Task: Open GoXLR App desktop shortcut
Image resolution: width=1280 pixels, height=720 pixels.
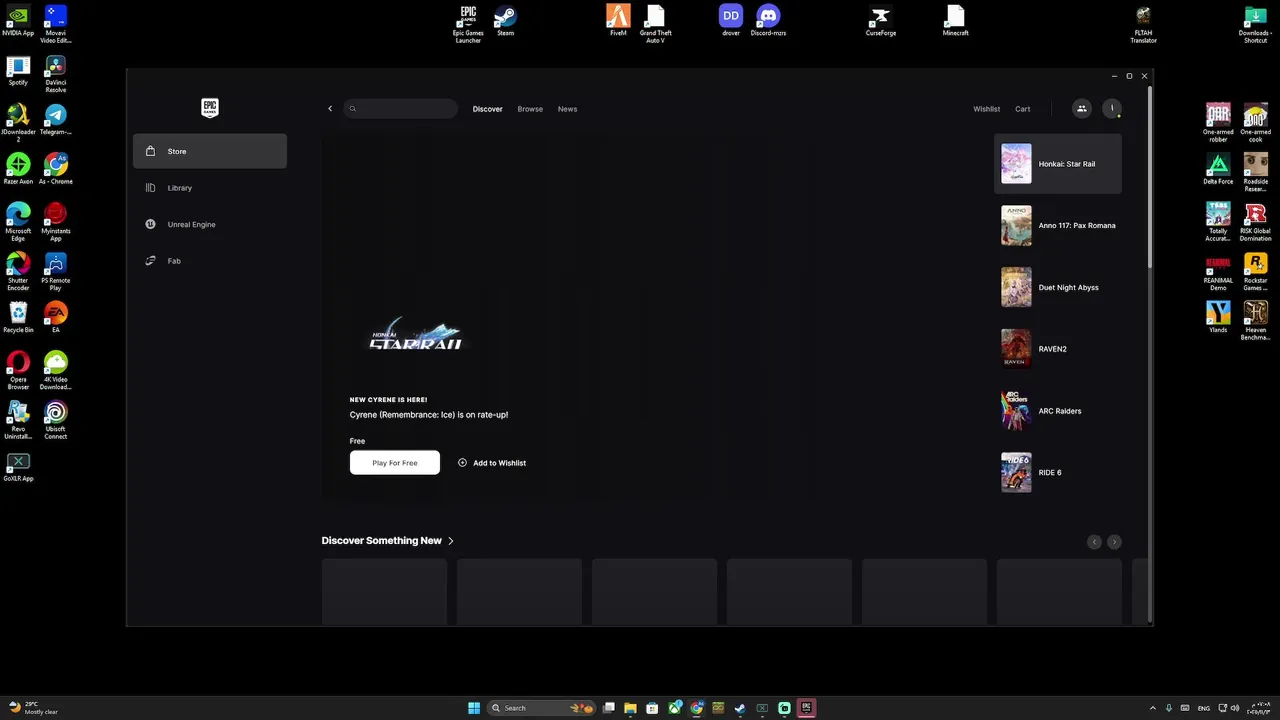Action: (18, 467)
